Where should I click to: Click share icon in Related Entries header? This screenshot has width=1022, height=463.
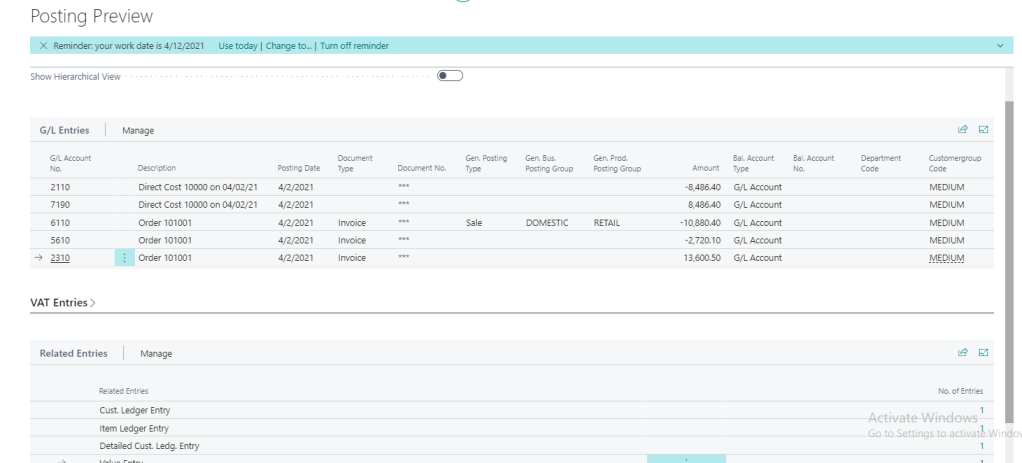point(962,353)
